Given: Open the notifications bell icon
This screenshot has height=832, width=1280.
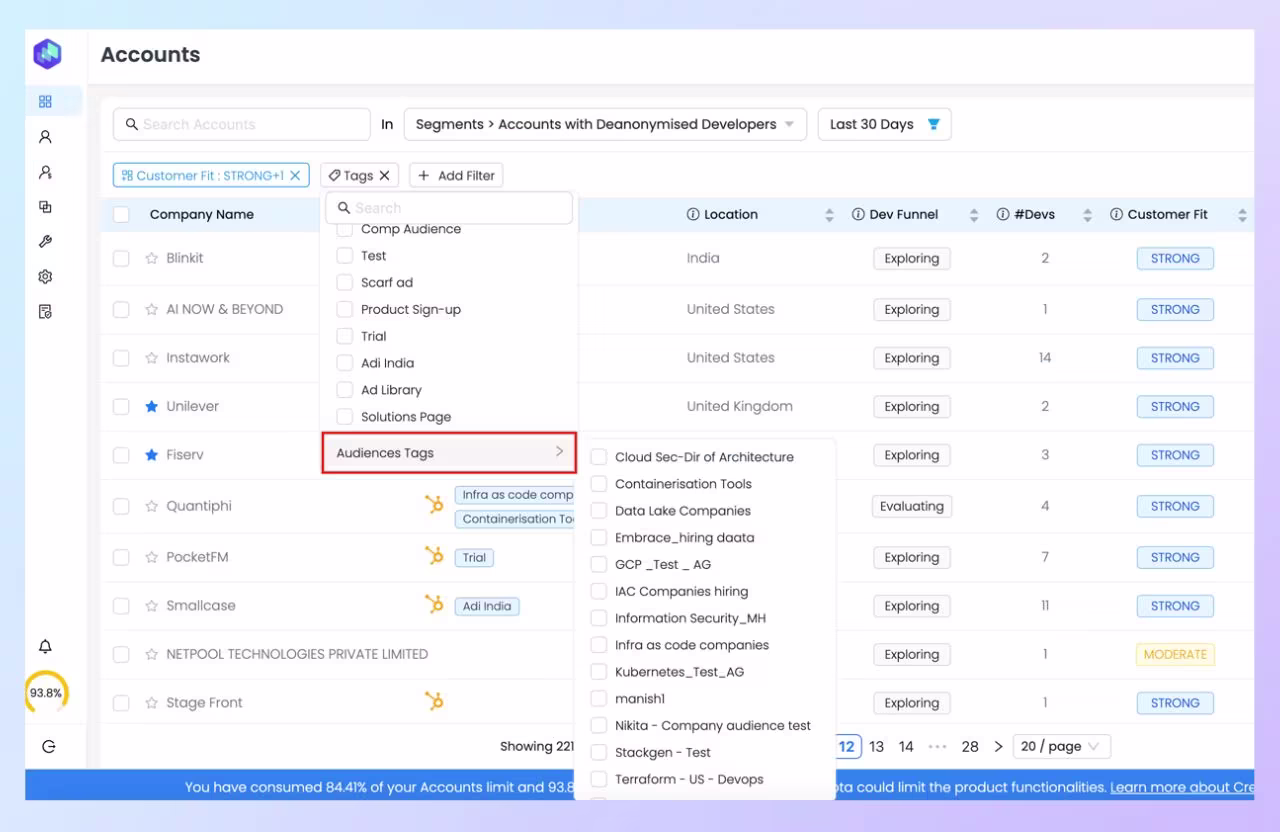Looking at the screenshot, I should [45, 647].
